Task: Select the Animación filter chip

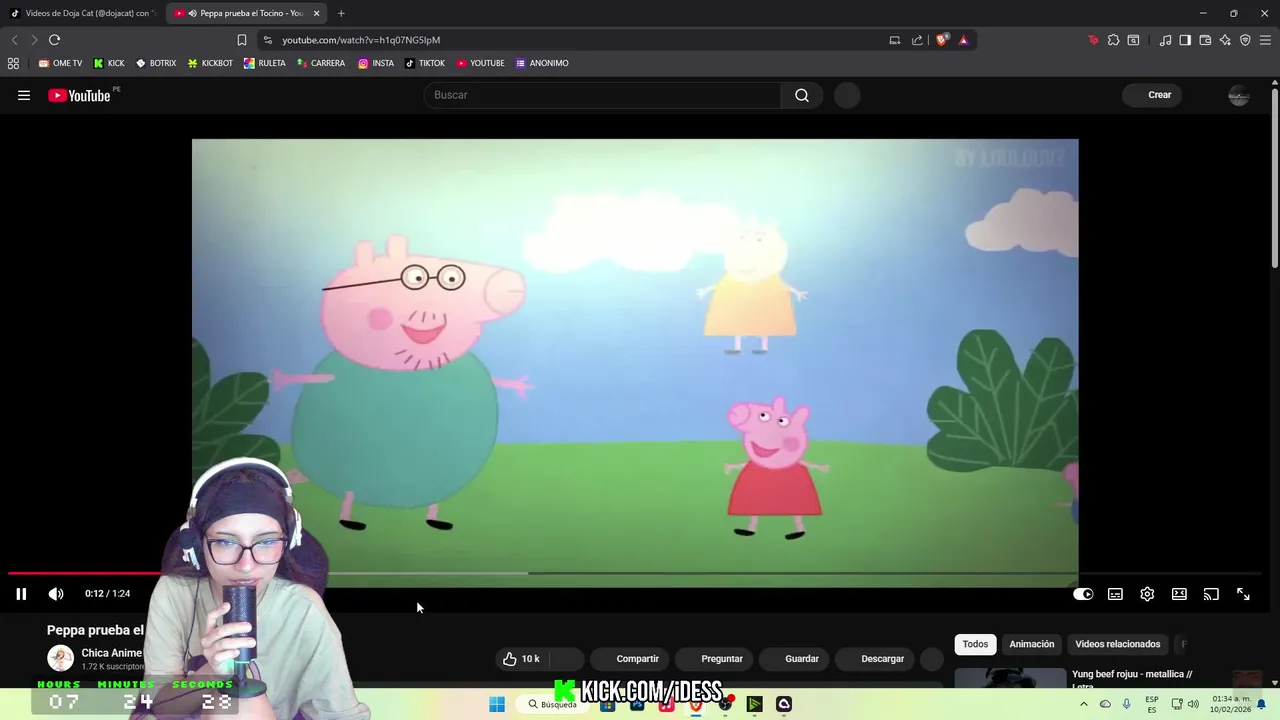Action: [x=1031, y=644]
